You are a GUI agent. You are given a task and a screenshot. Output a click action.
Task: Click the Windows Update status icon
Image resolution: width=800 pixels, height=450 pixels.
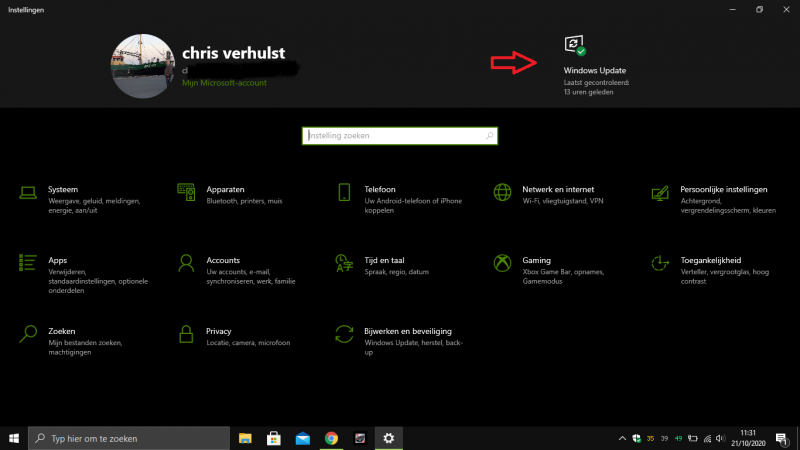coord(574,46)
